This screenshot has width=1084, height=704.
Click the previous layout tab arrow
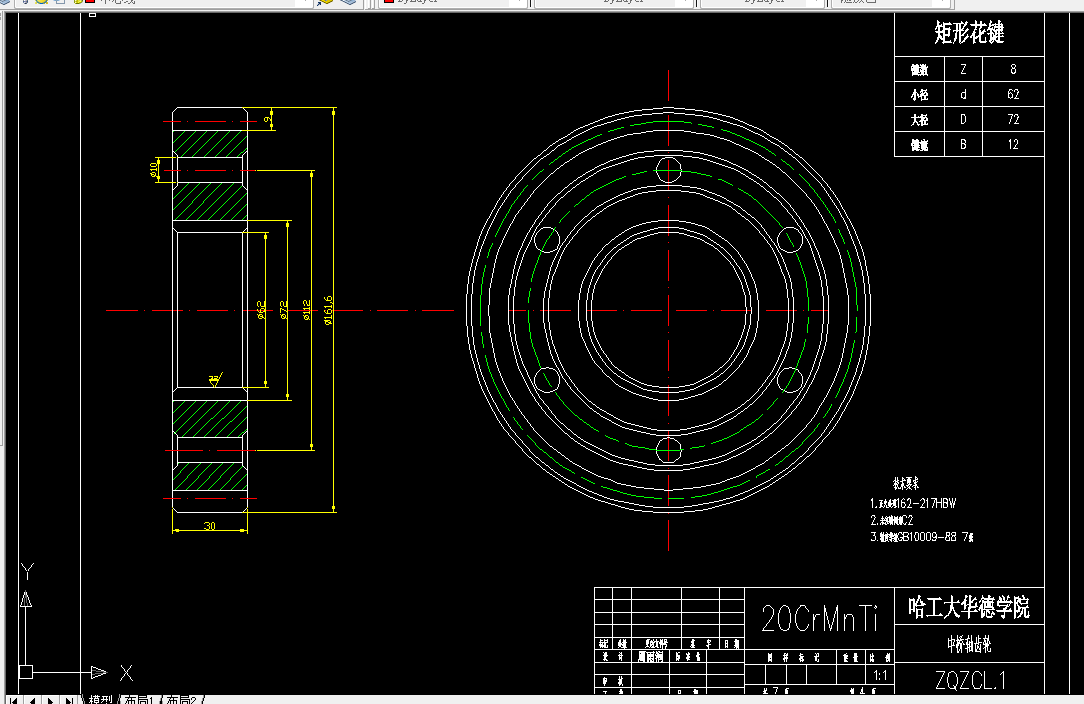tap(32, 700)
